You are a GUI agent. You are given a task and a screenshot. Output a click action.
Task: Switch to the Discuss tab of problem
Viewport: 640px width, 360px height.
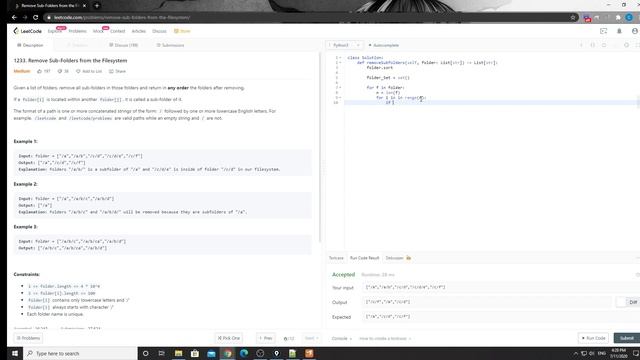coord(124,45)
